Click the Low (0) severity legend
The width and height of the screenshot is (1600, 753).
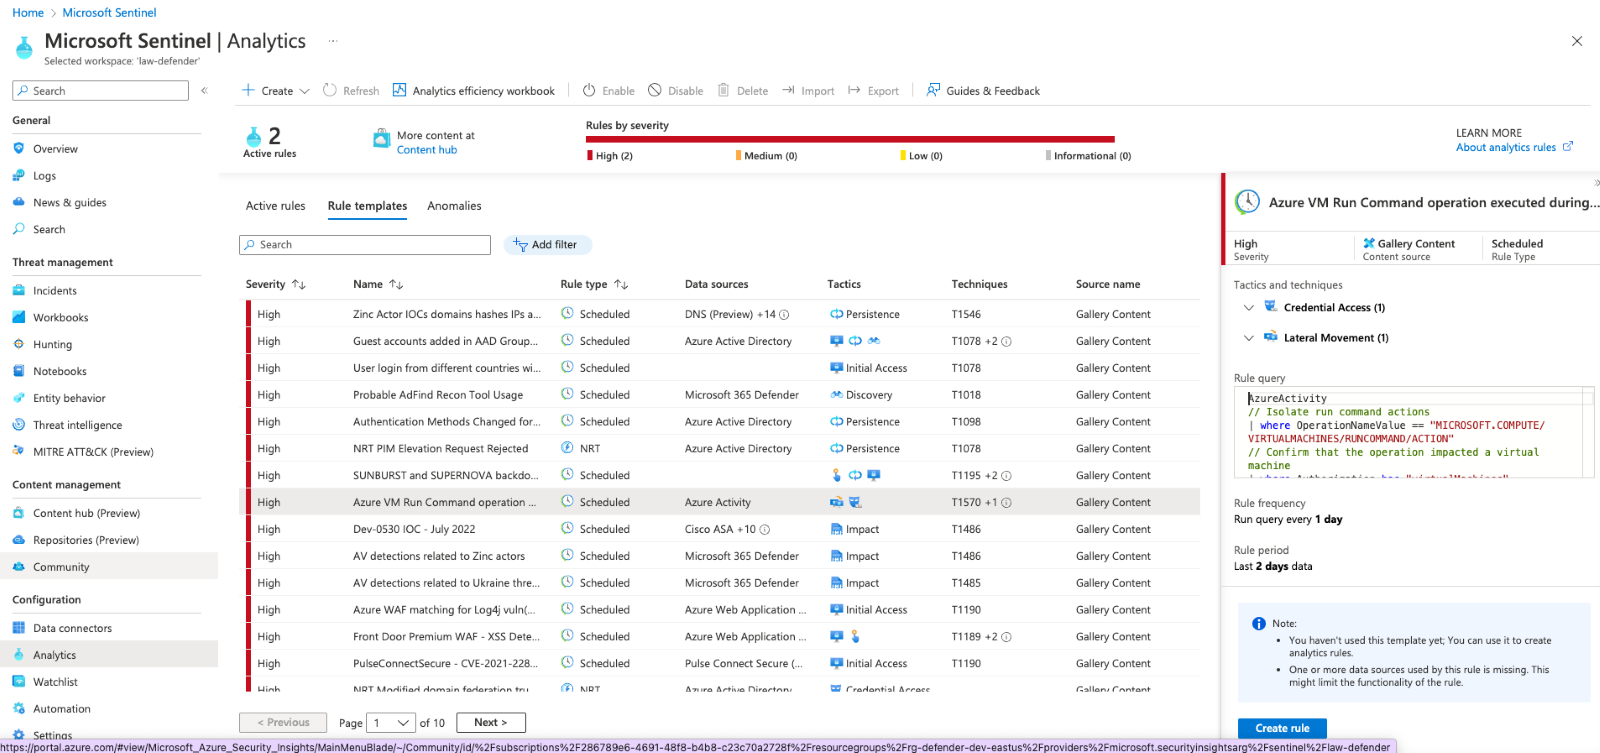pos(921,156)
